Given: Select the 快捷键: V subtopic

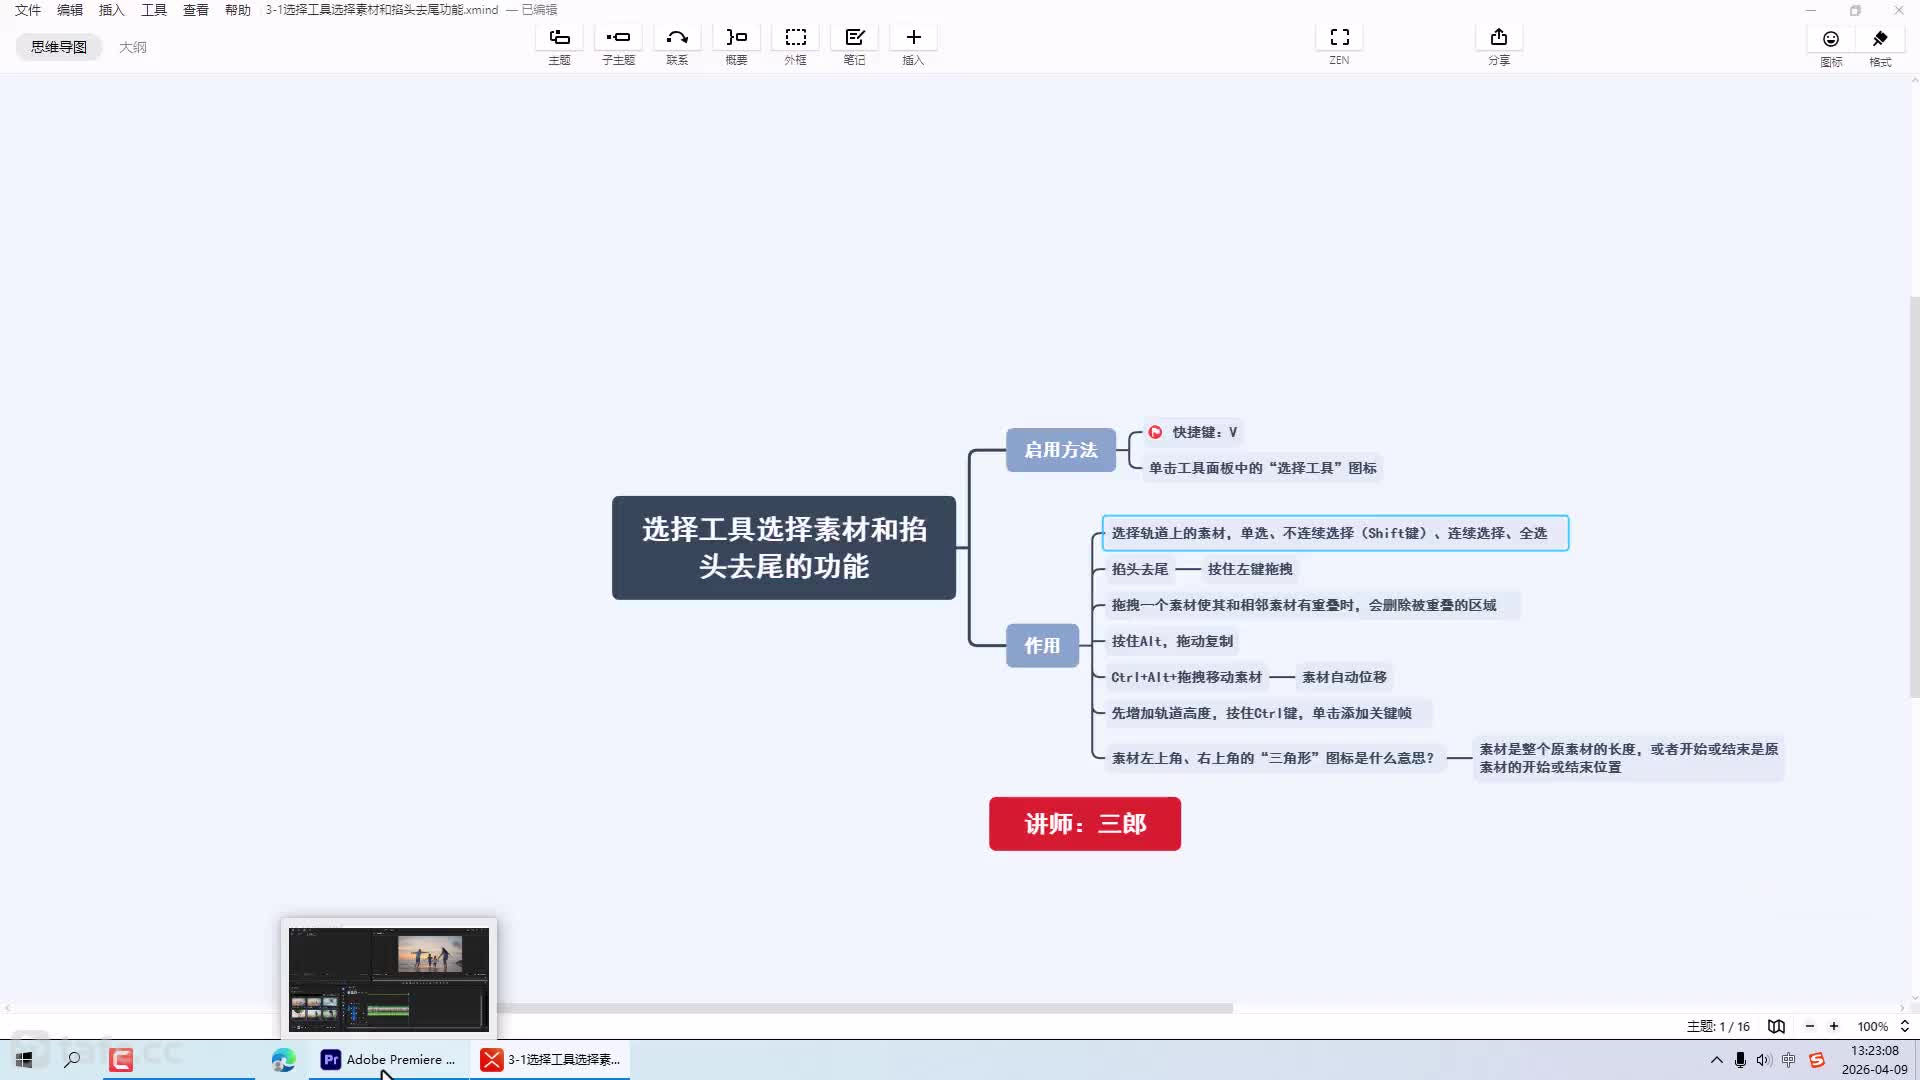Looking at the screenshot, I should tap(1193, 432).
